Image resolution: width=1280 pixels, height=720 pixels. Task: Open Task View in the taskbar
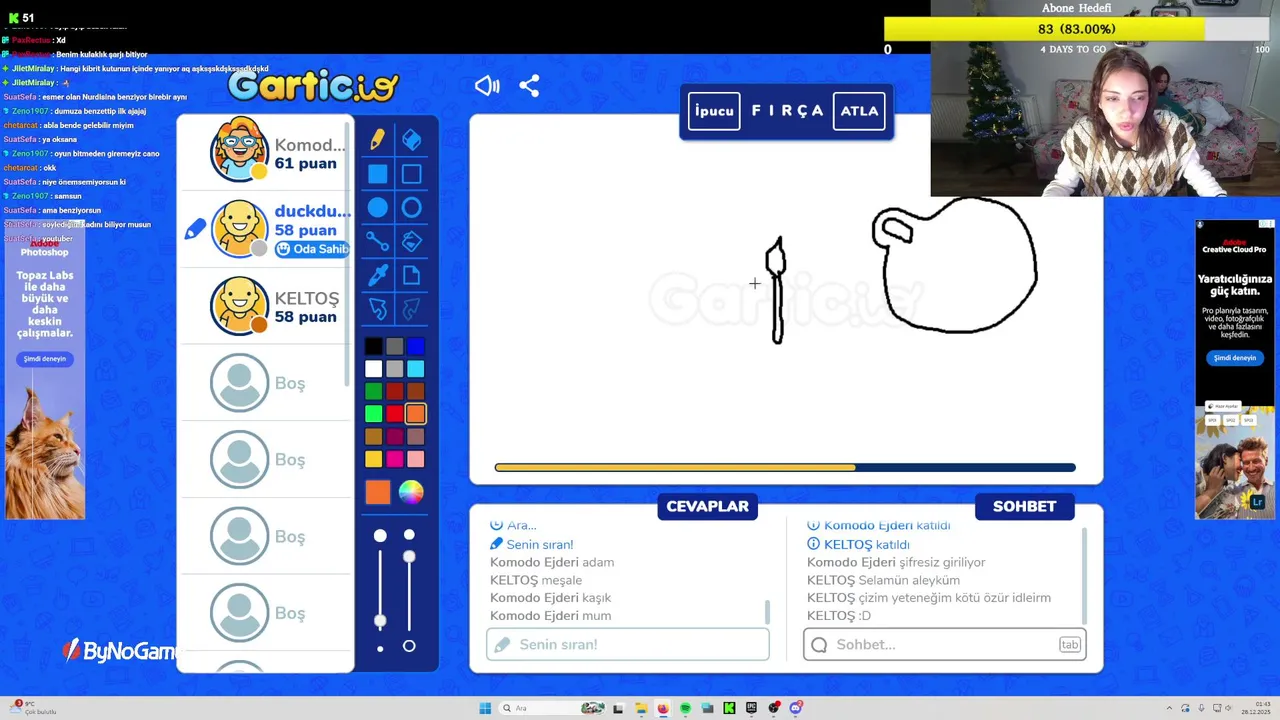[618, 708]
